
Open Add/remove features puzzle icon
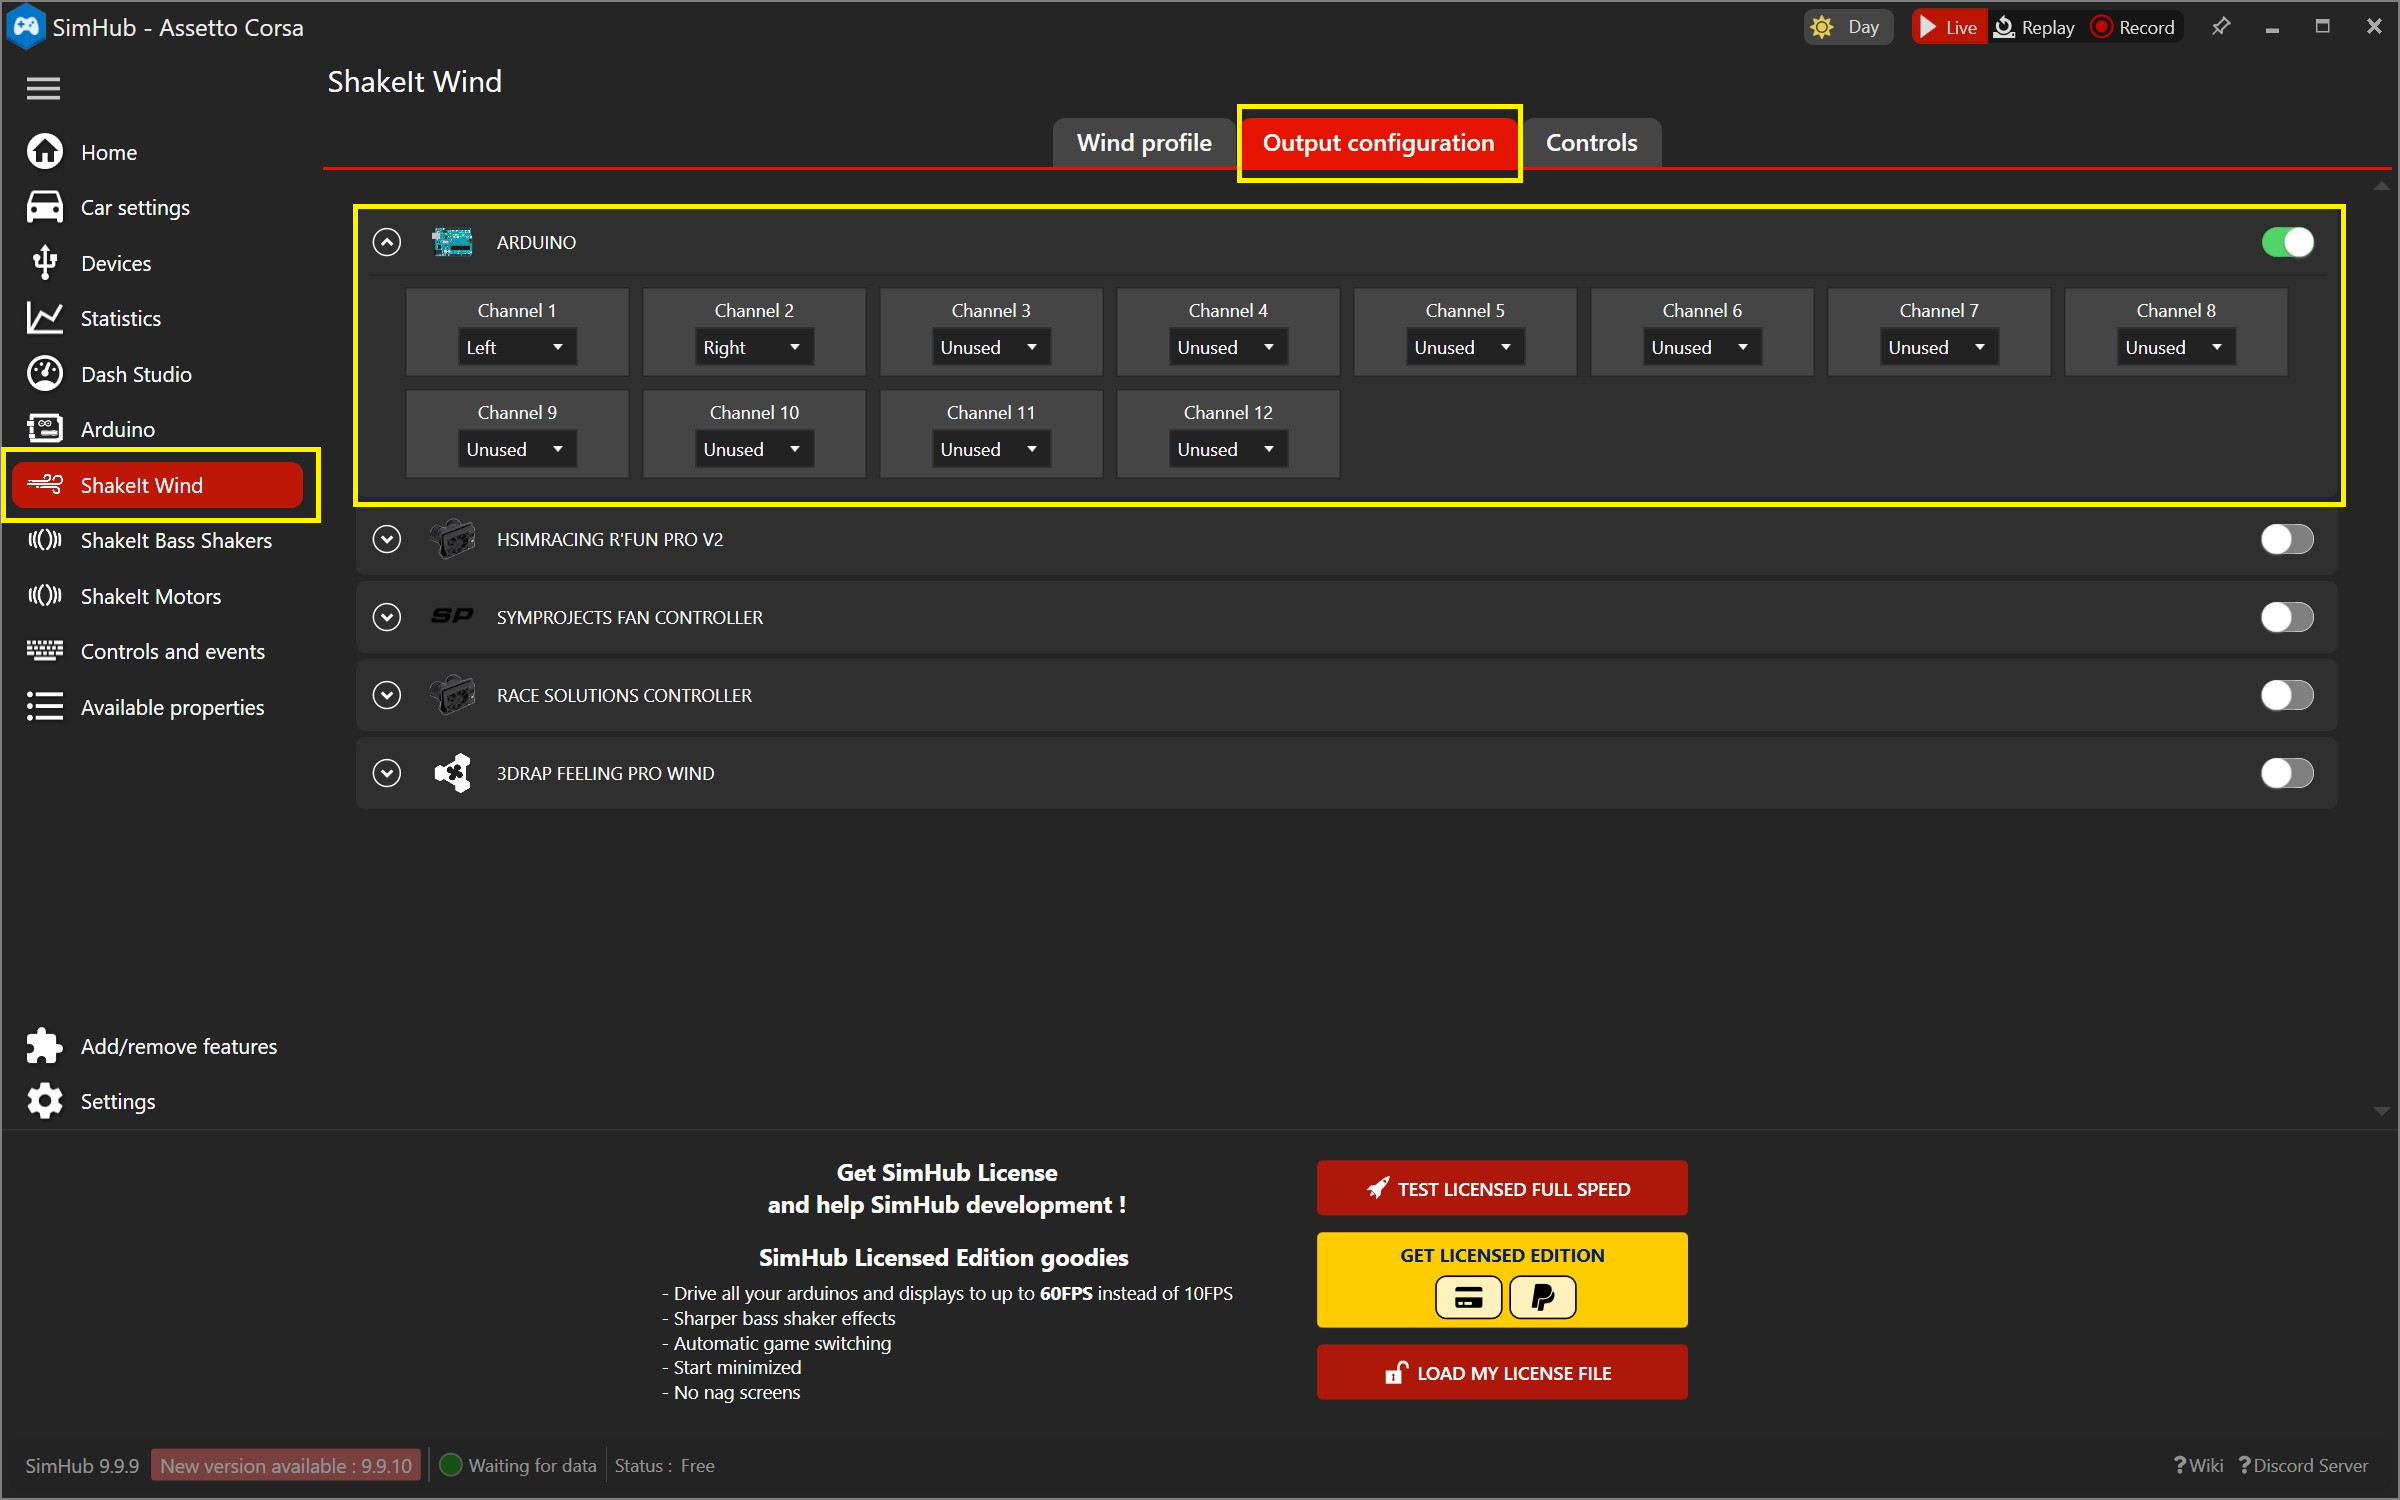pyautogui.click(x=45, y=1046)
